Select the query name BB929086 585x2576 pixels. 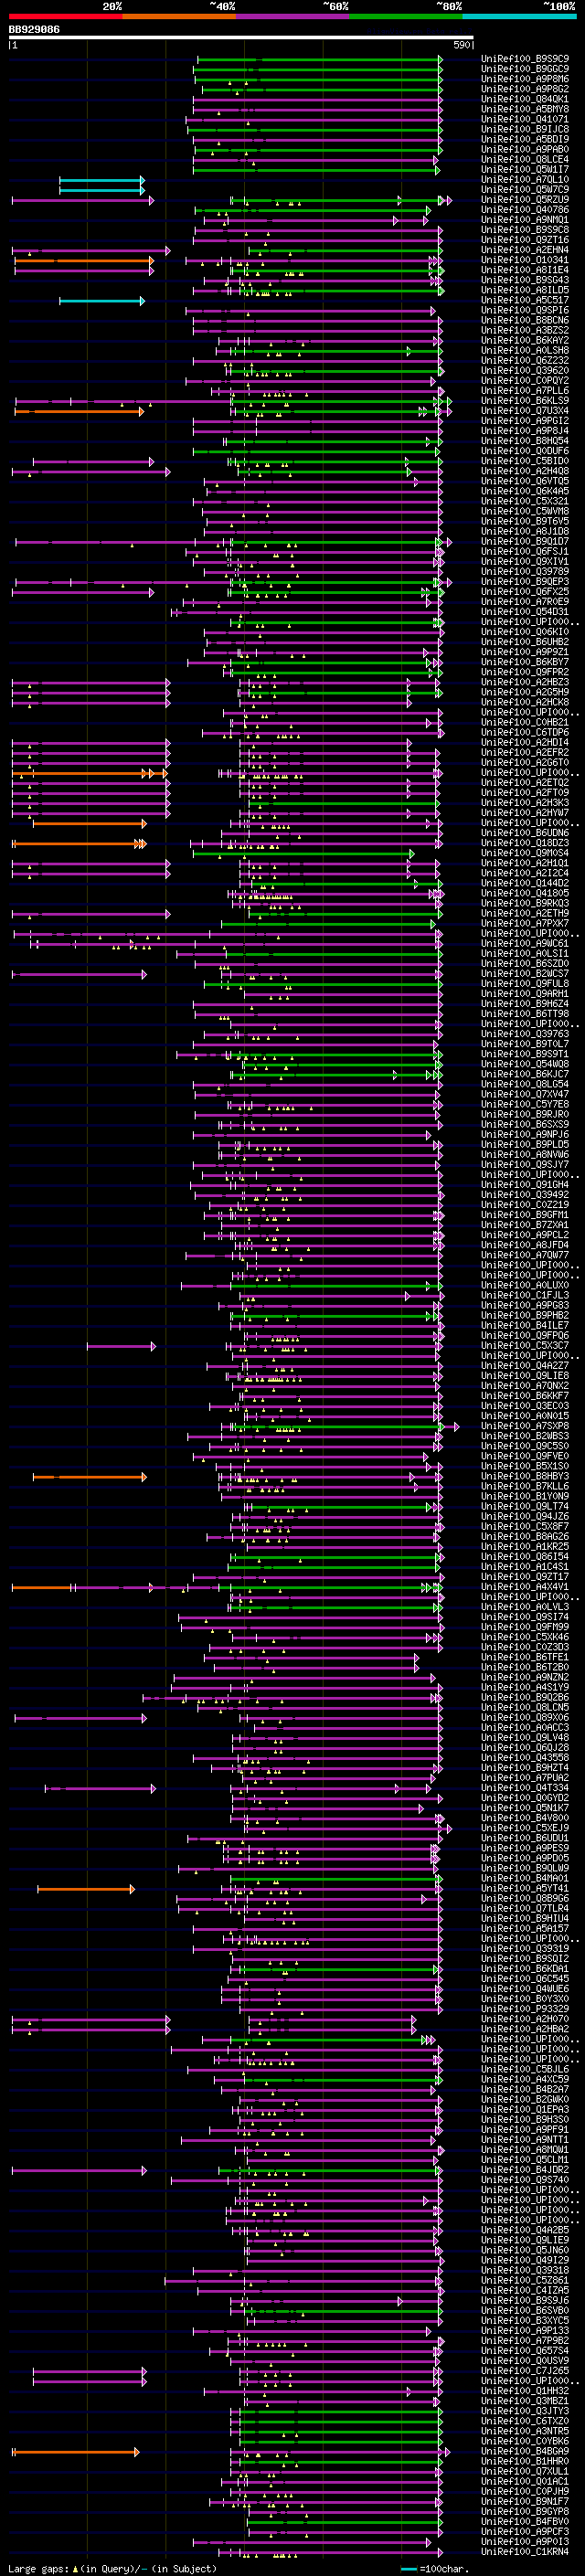[x=34, y=29]
